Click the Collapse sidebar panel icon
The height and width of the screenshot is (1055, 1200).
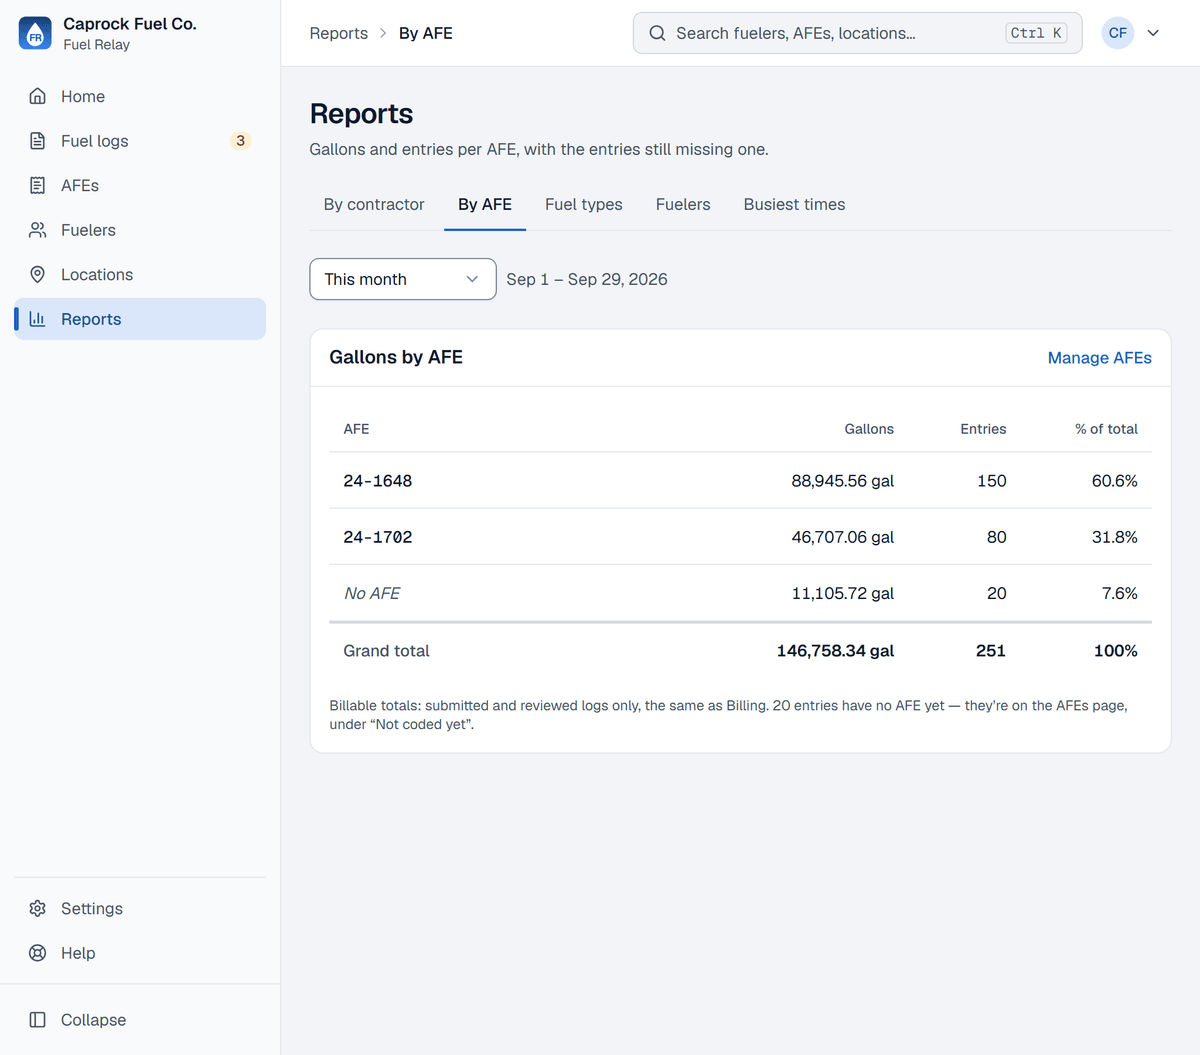pyautogui.click(x=38, y=1020)
